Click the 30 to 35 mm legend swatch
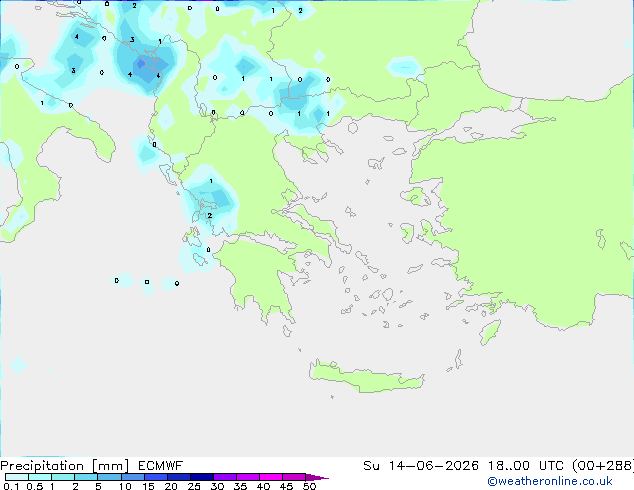 pyautogui.click(x=224, y=477)
